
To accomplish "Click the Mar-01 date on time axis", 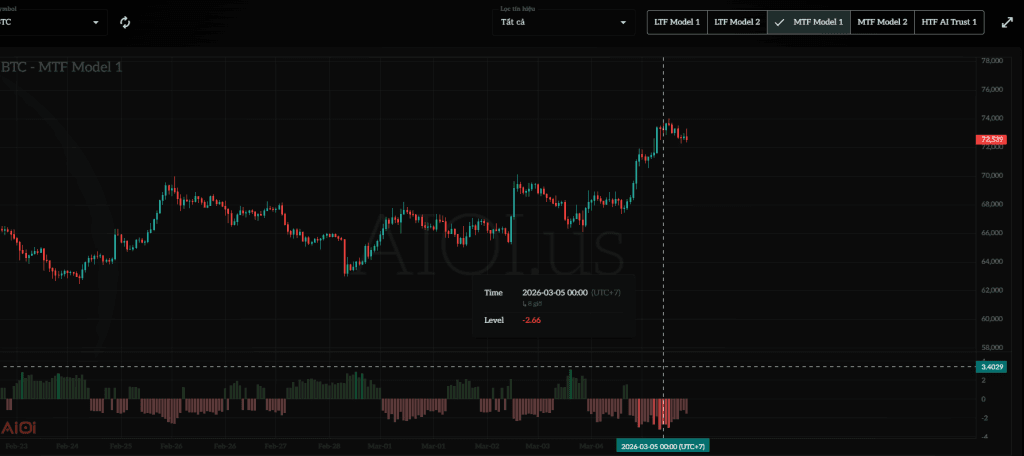I will [380, 446].
